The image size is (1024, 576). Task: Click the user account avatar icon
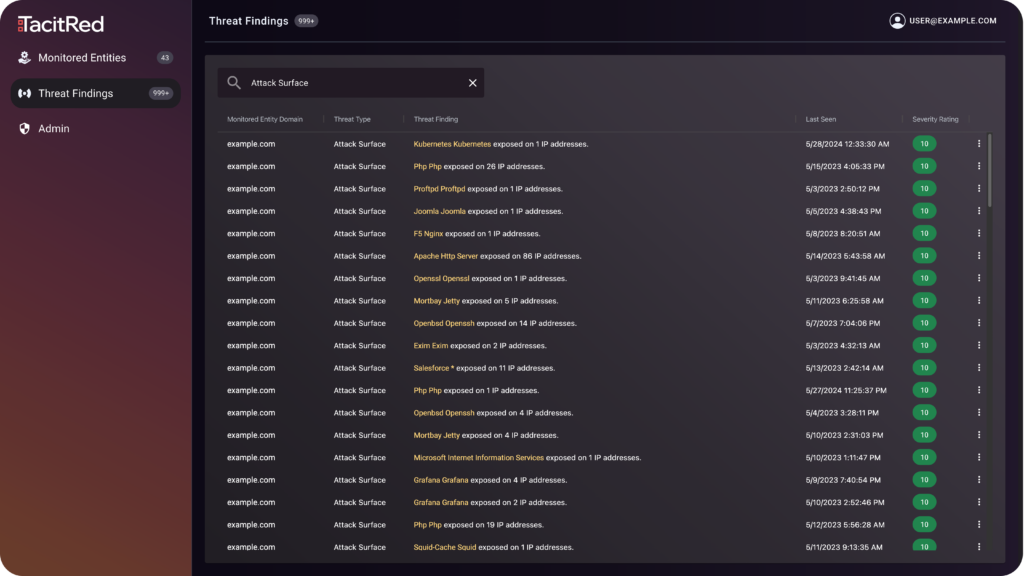[x=897, y=20]
